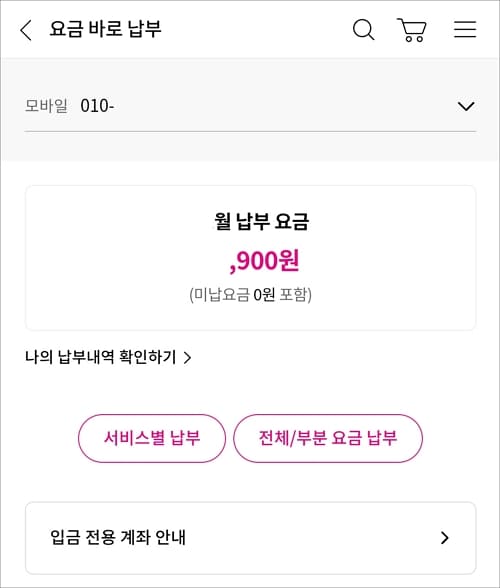Click the pink ,900원 amount
This screenshot has height=588, width=500.
click(264, 261)
